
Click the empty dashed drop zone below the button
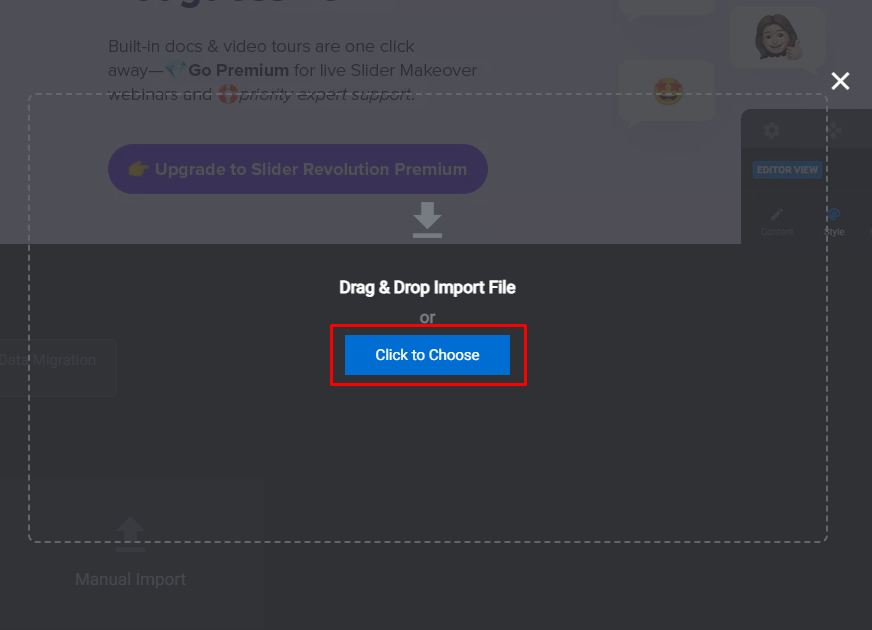click(427, 462)
